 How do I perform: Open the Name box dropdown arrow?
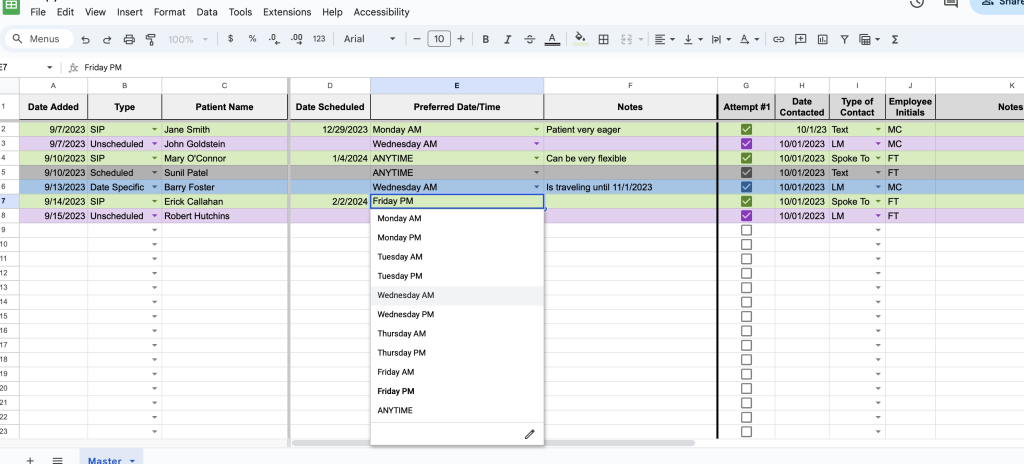49,67
